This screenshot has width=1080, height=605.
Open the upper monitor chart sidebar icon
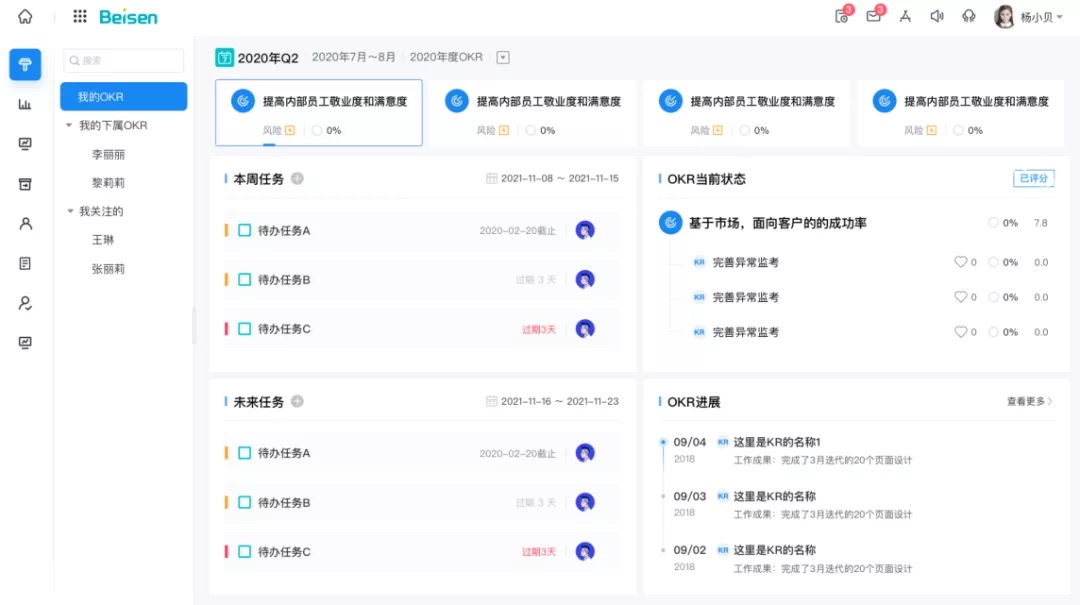click(25, 144)
